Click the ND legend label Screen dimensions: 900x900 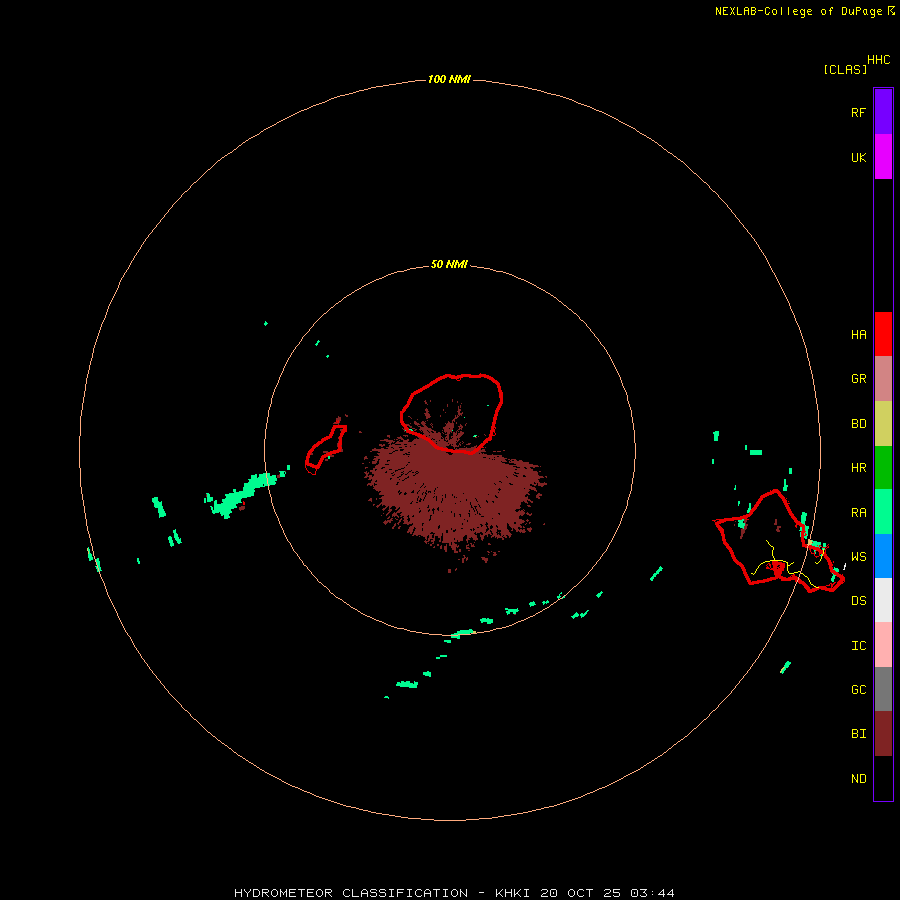tap(859, 779)
